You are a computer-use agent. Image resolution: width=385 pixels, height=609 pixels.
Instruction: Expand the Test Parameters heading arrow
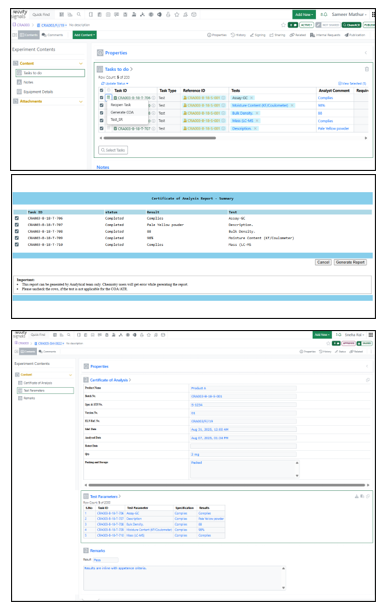click(120, 496)
